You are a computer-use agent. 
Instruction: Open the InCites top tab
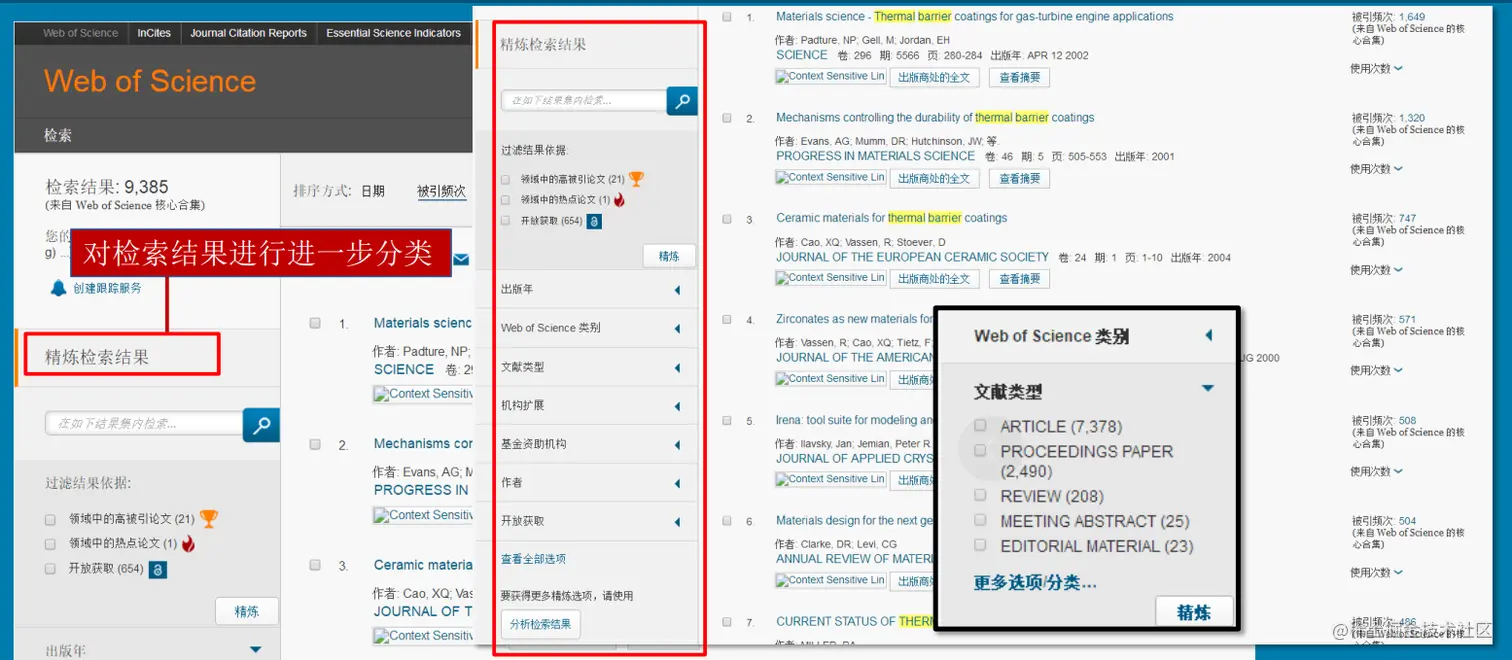coord(154,33)
